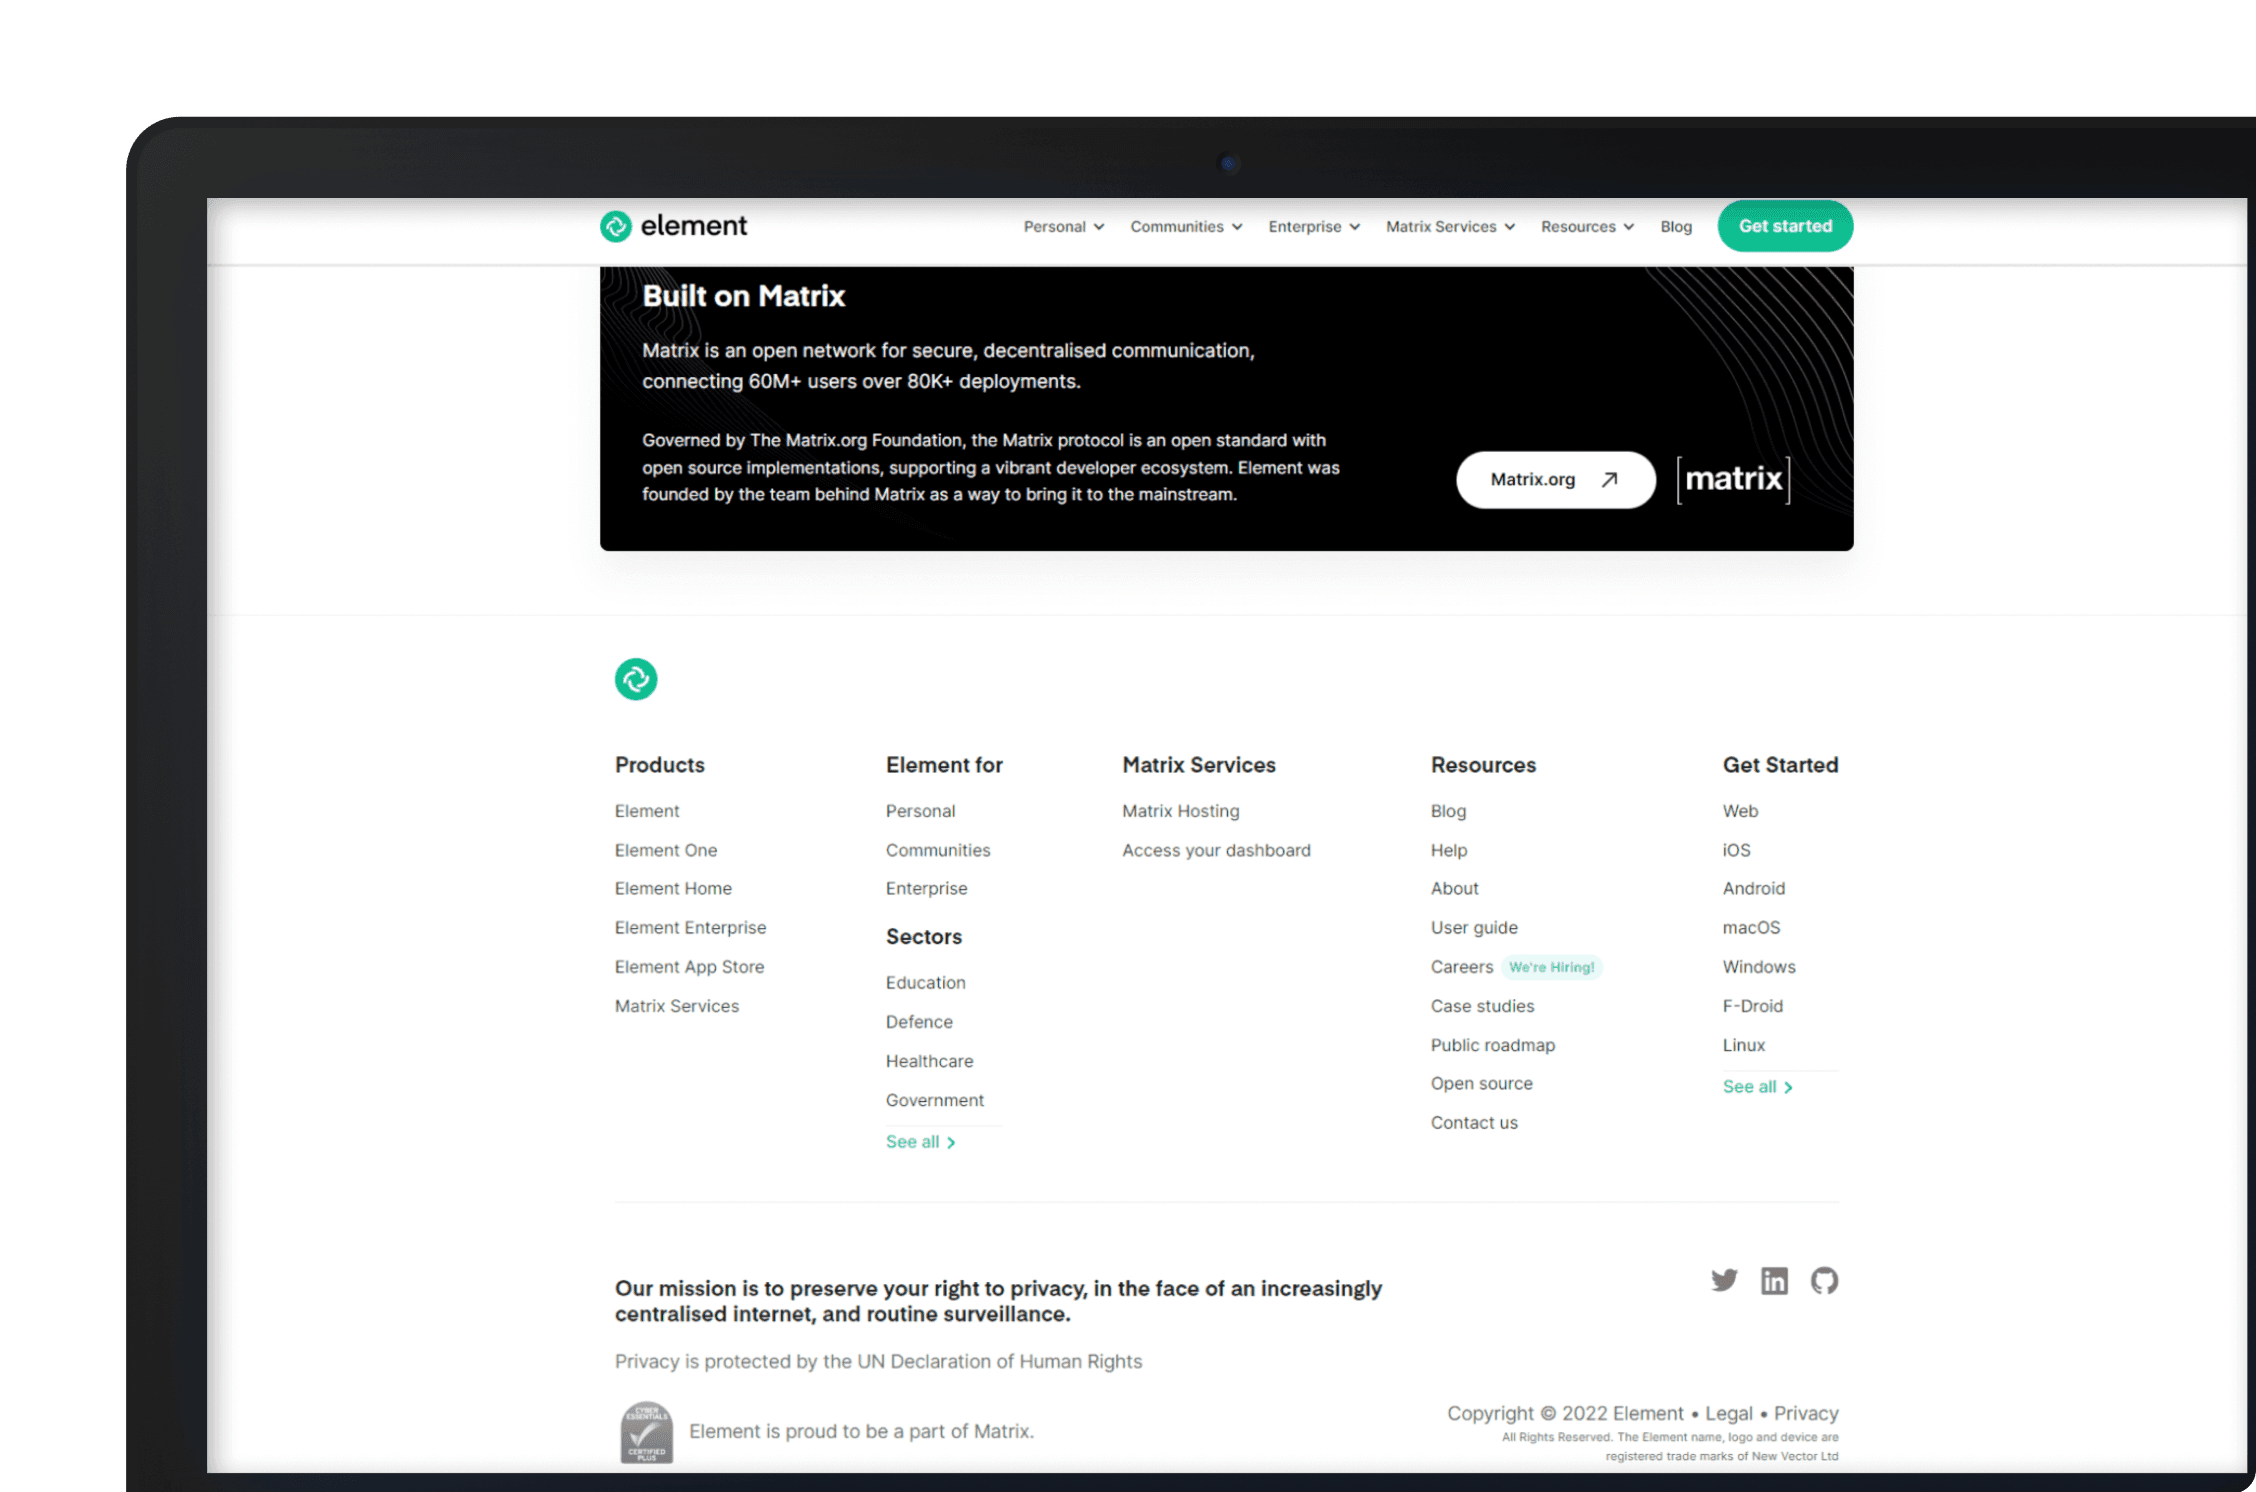2256x1492 pixels.
Task: Get started with the Web app
Action: [x=1740, y=811]
